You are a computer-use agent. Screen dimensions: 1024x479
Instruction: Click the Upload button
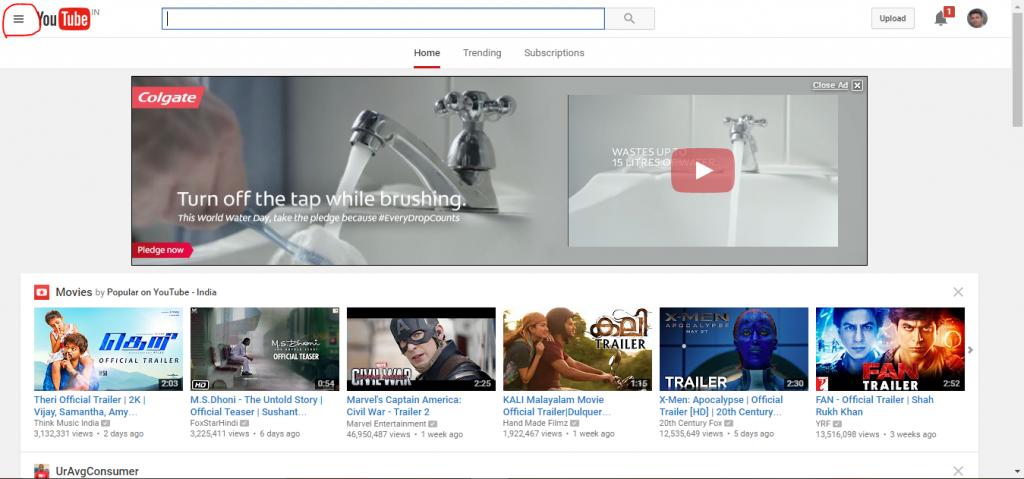[x=893, y=18]
